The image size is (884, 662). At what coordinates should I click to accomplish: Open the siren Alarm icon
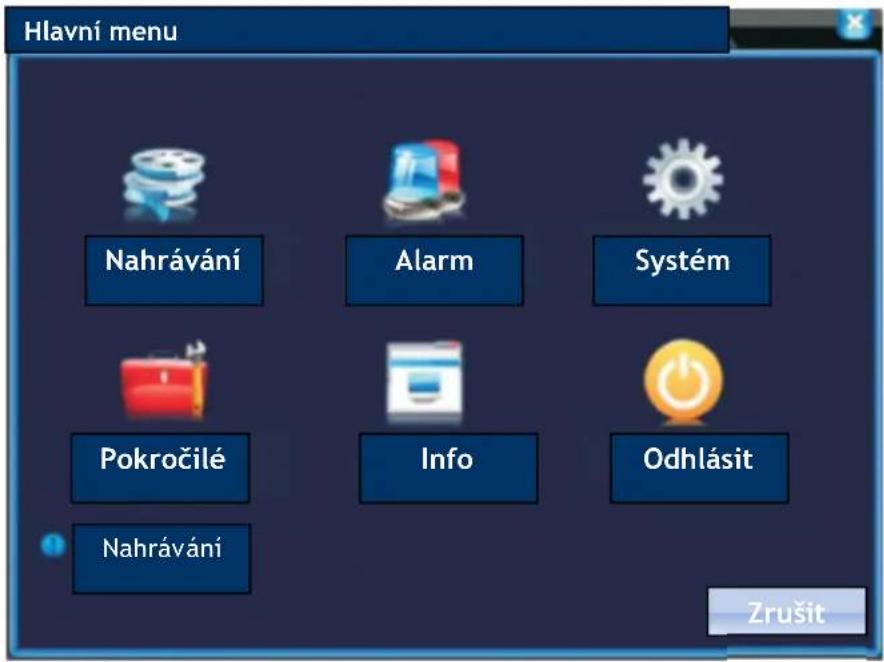[x=425, y=181]
